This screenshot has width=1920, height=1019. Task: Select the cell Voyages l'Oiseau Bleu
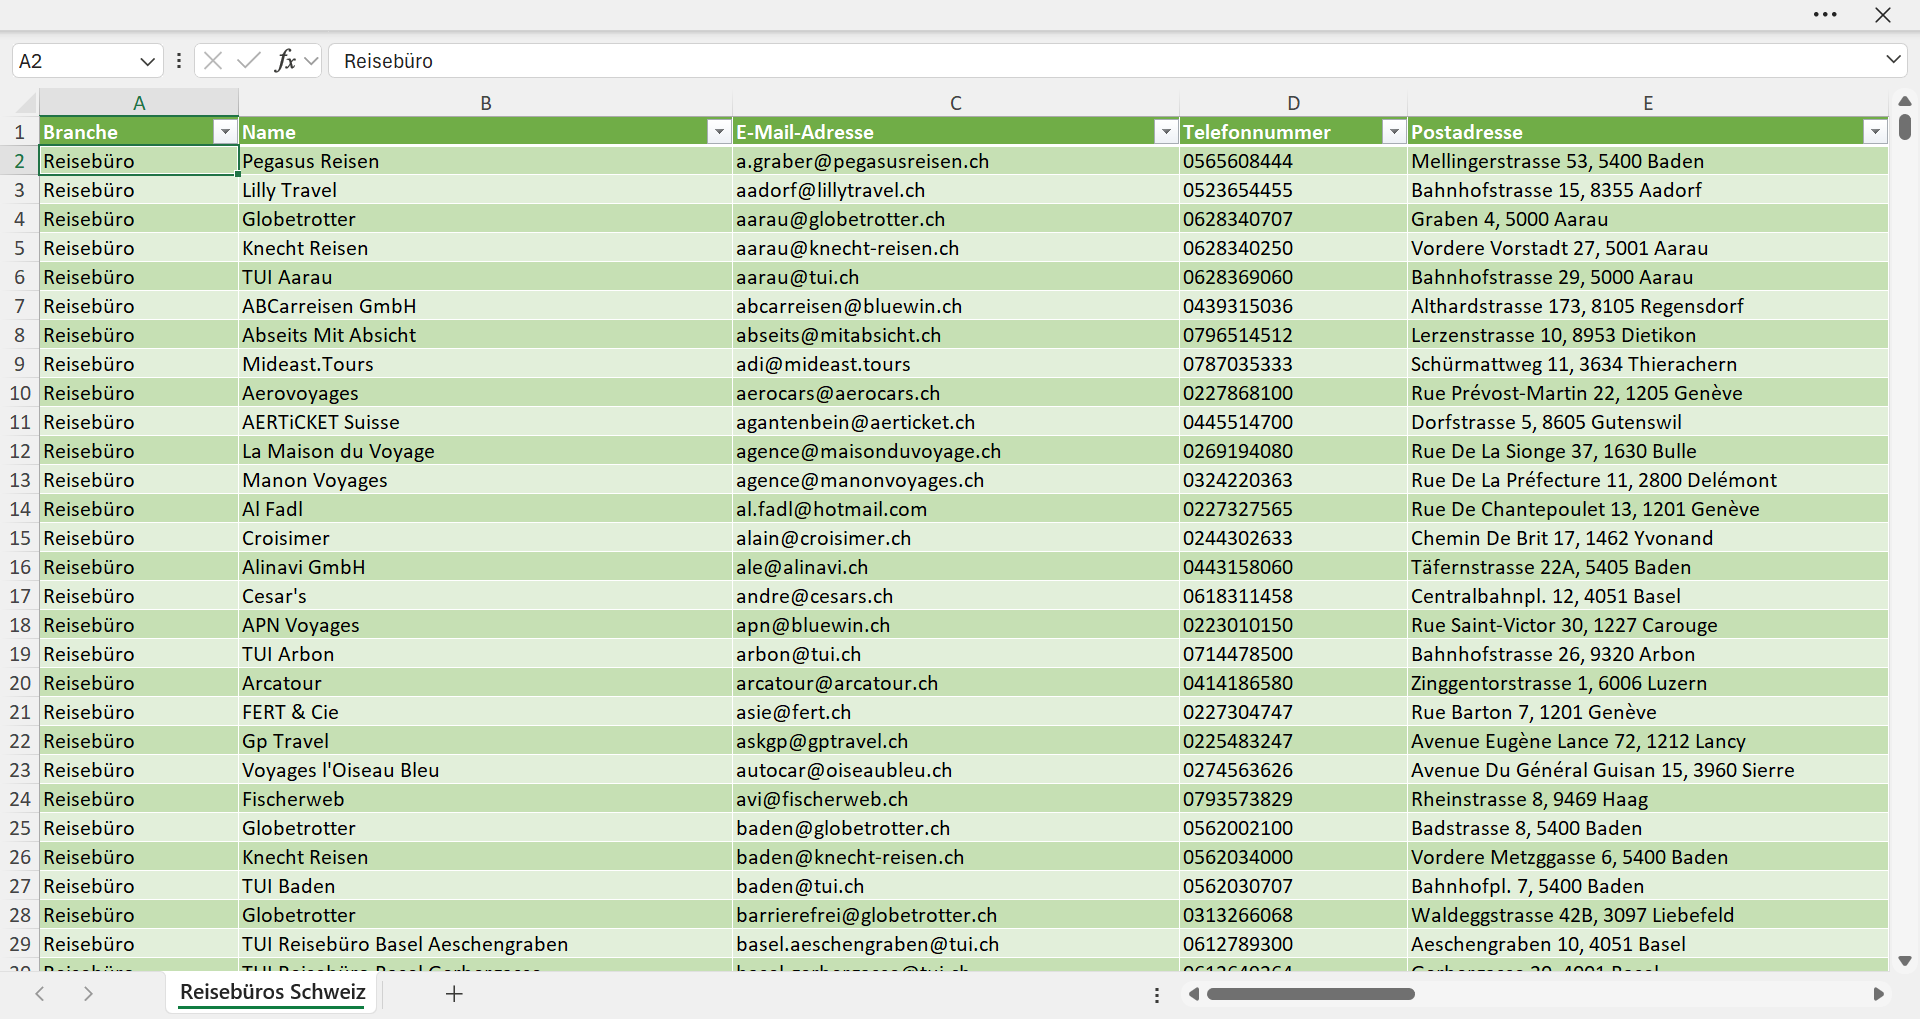click(486, 770)
